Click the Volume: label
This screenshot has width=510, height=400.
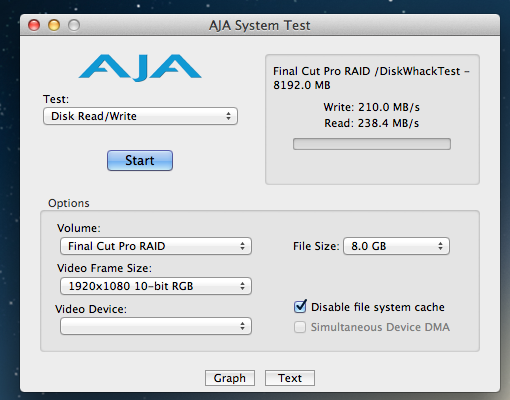click(79, 228)
